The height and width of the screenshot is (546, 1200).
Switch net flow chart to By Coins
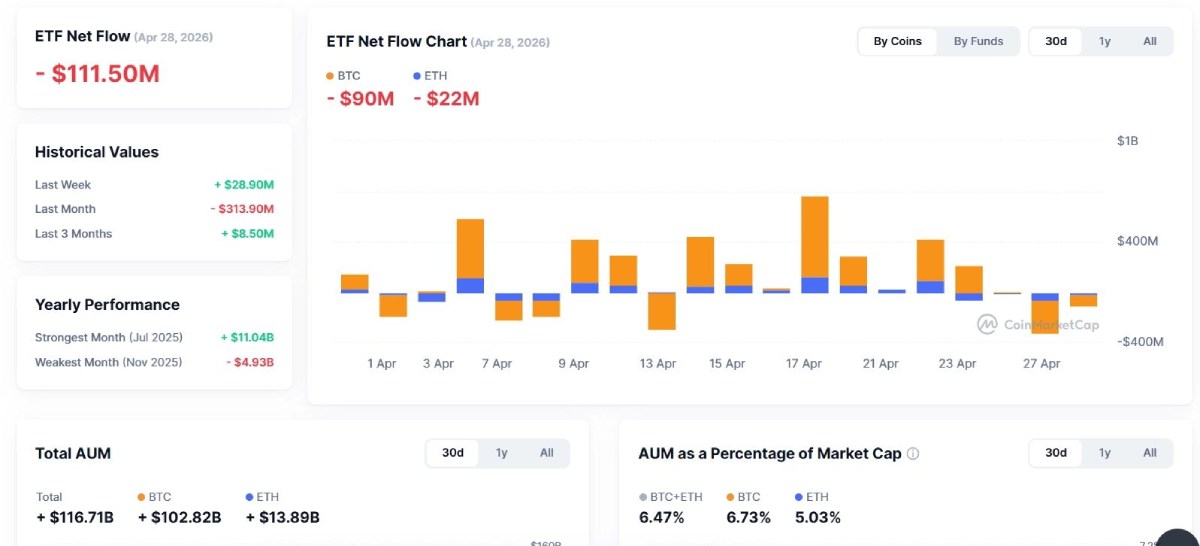click(897, 41)
